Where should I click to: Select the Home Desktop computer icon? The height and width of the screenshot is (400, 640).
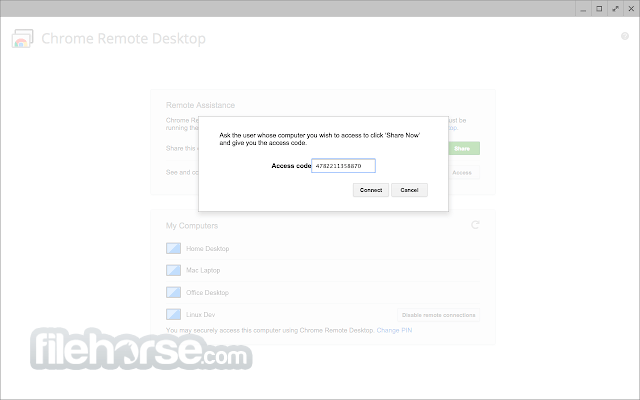pyautogui.click(x=173, y=248)
